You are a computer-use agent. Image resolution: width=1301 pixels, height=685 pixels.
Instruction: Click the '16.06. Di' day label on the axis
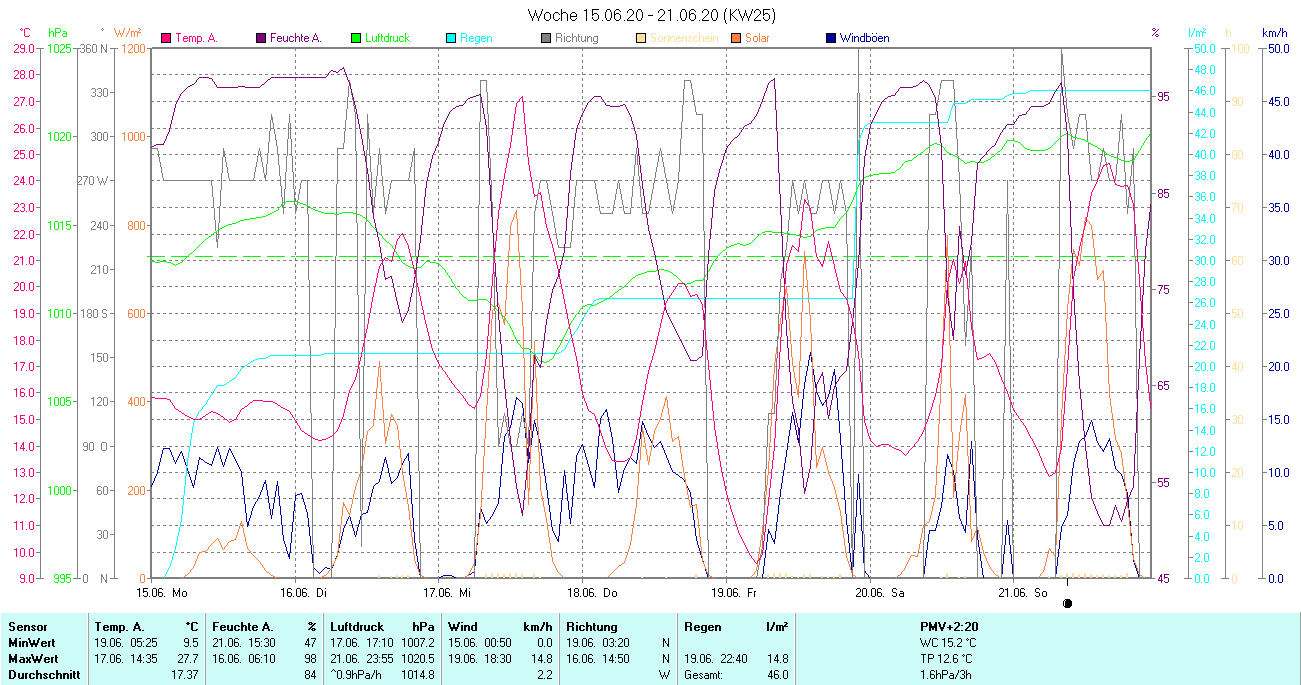click(303, 592)
